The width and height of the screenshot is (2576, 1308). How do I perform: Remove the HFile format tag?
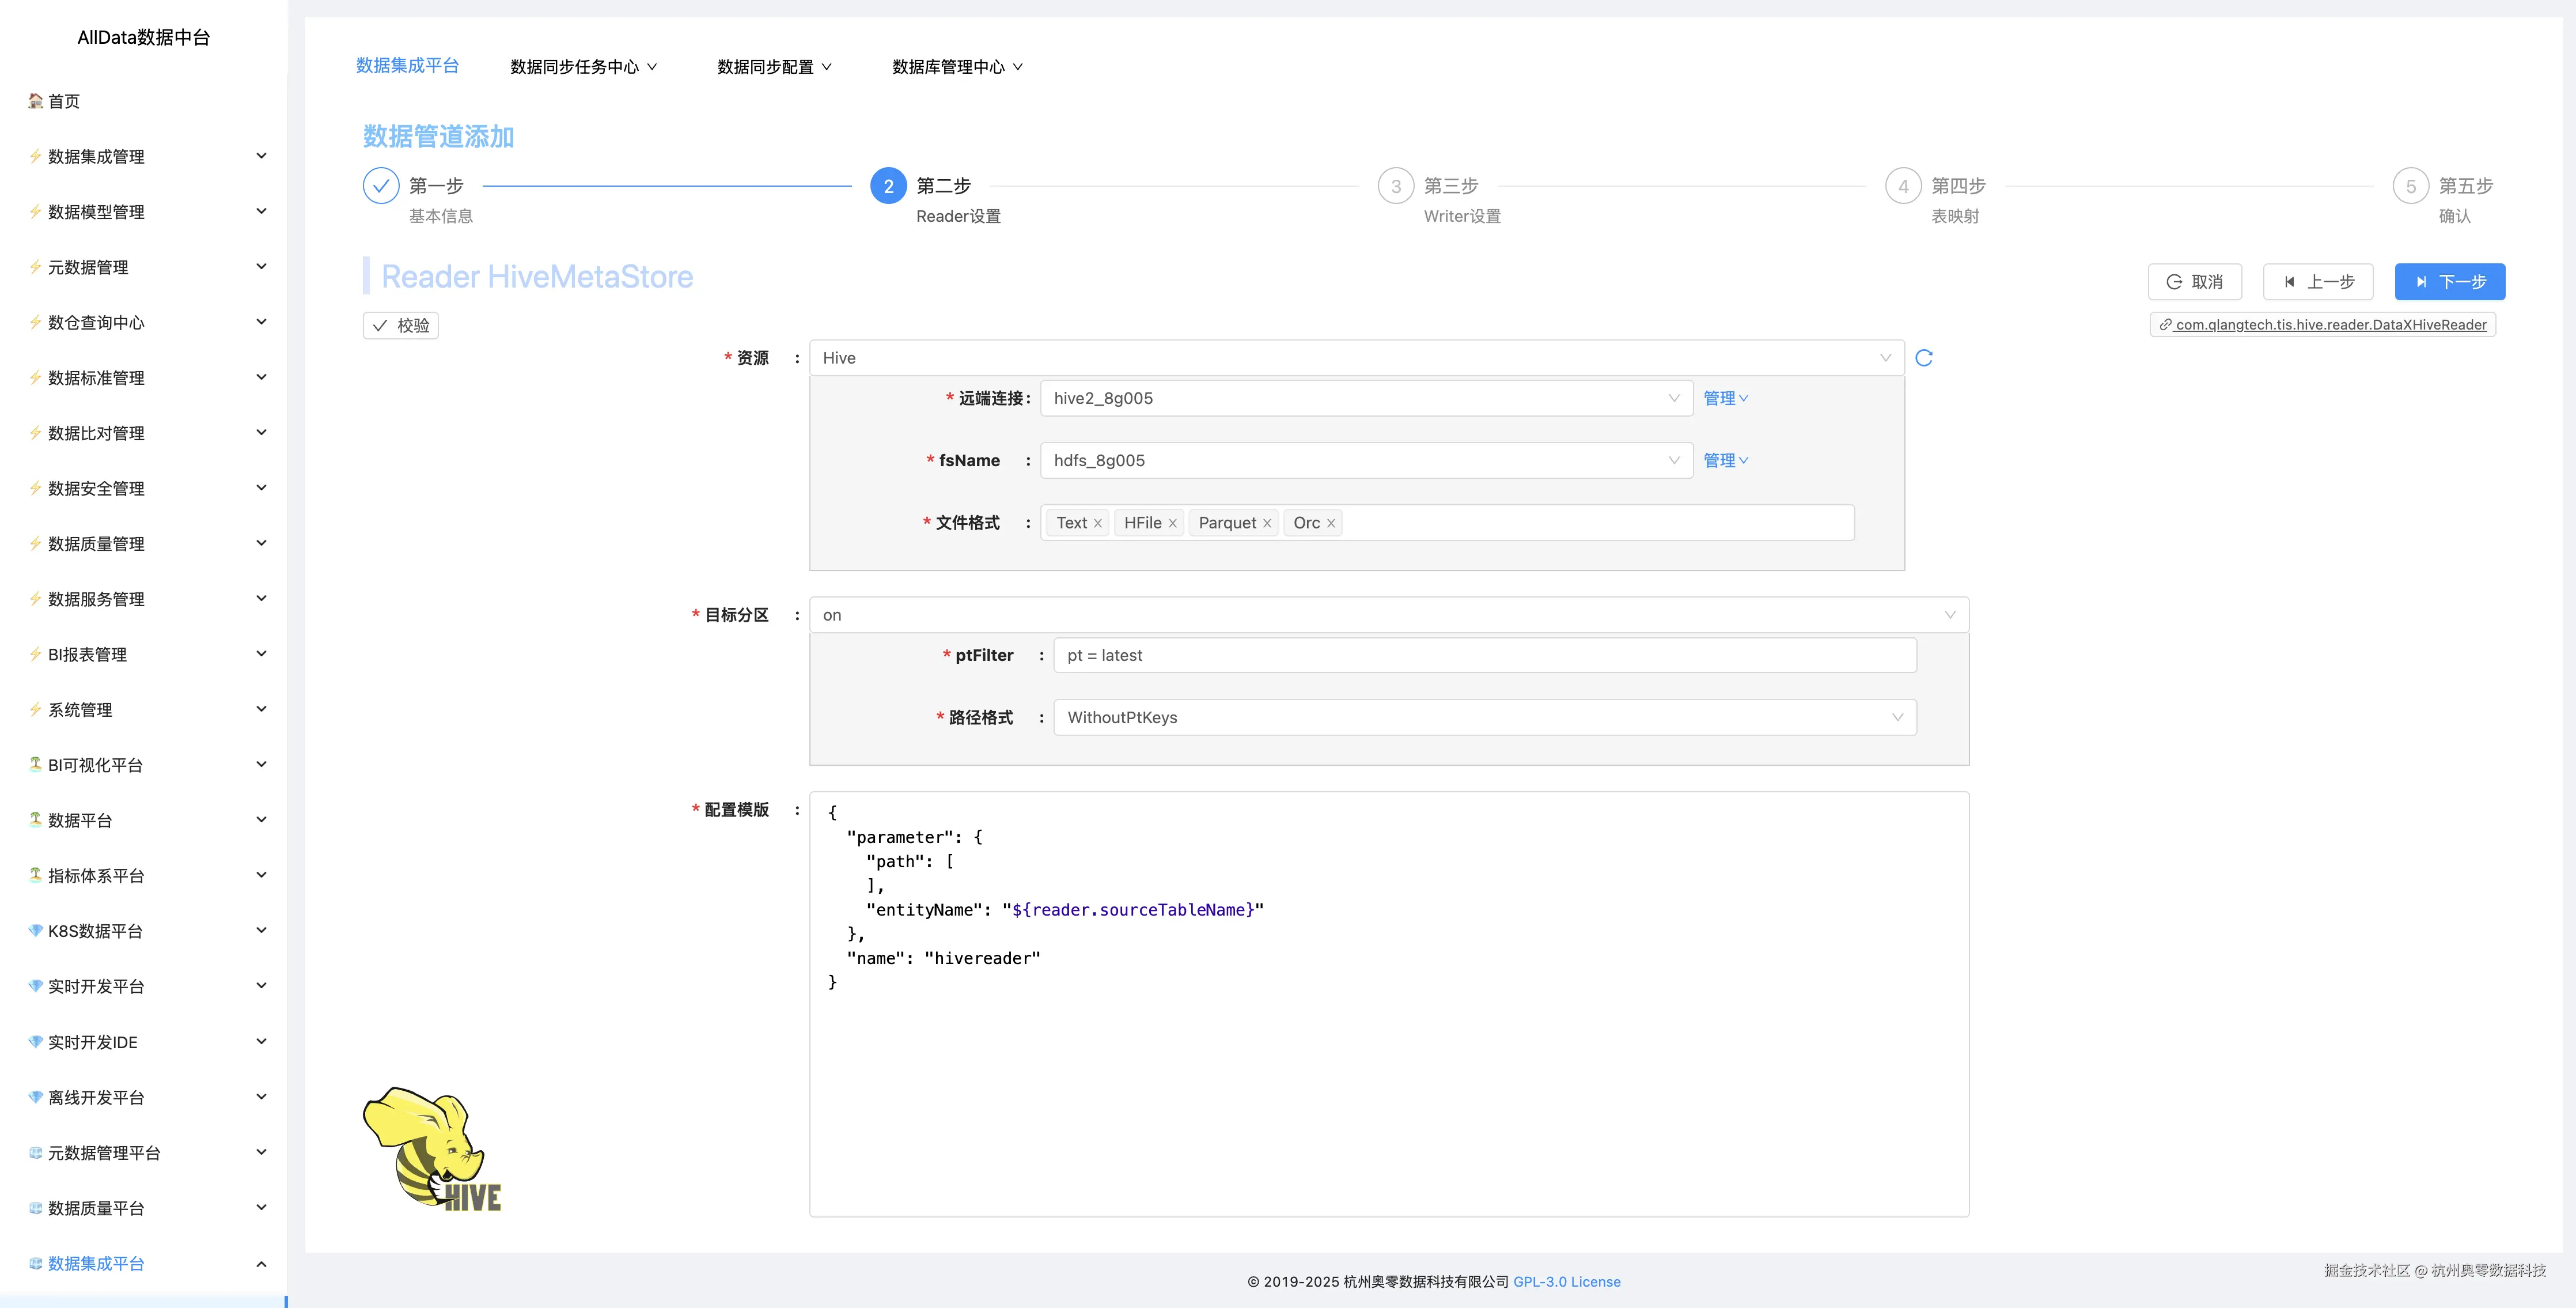1172,524
